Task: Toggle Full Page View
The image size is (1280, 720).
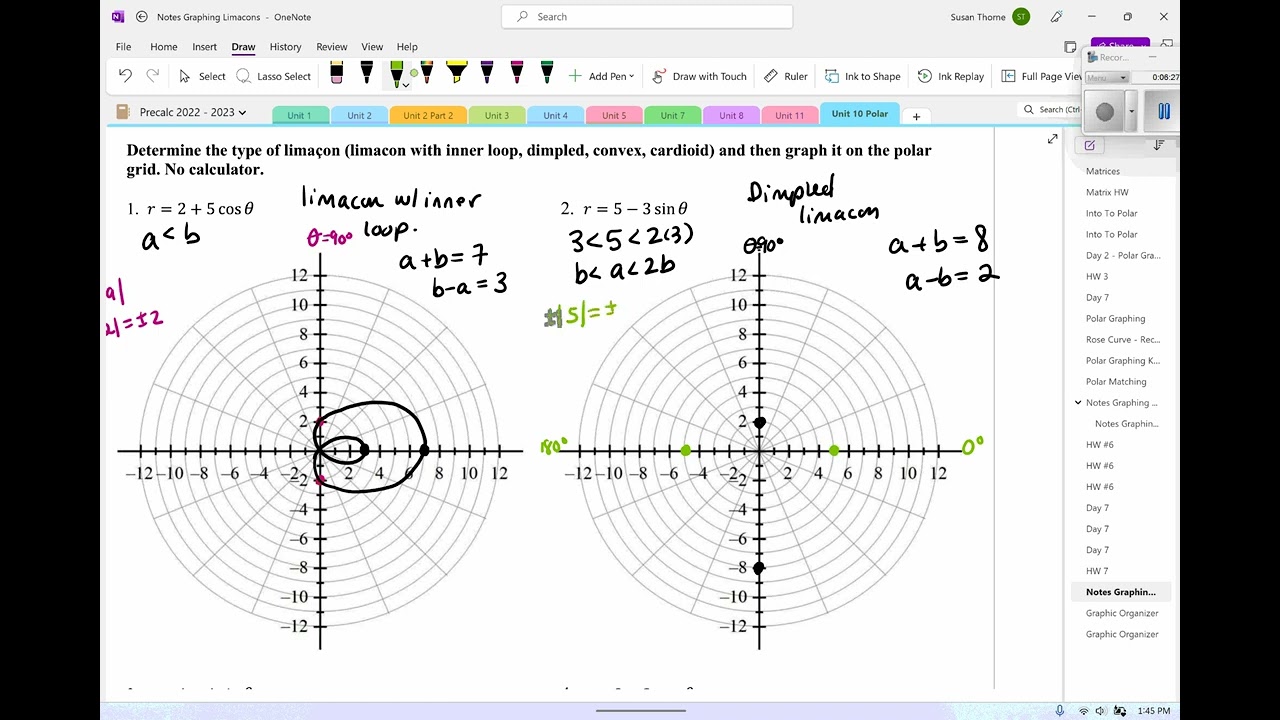Action: (x=1040, y=76)
